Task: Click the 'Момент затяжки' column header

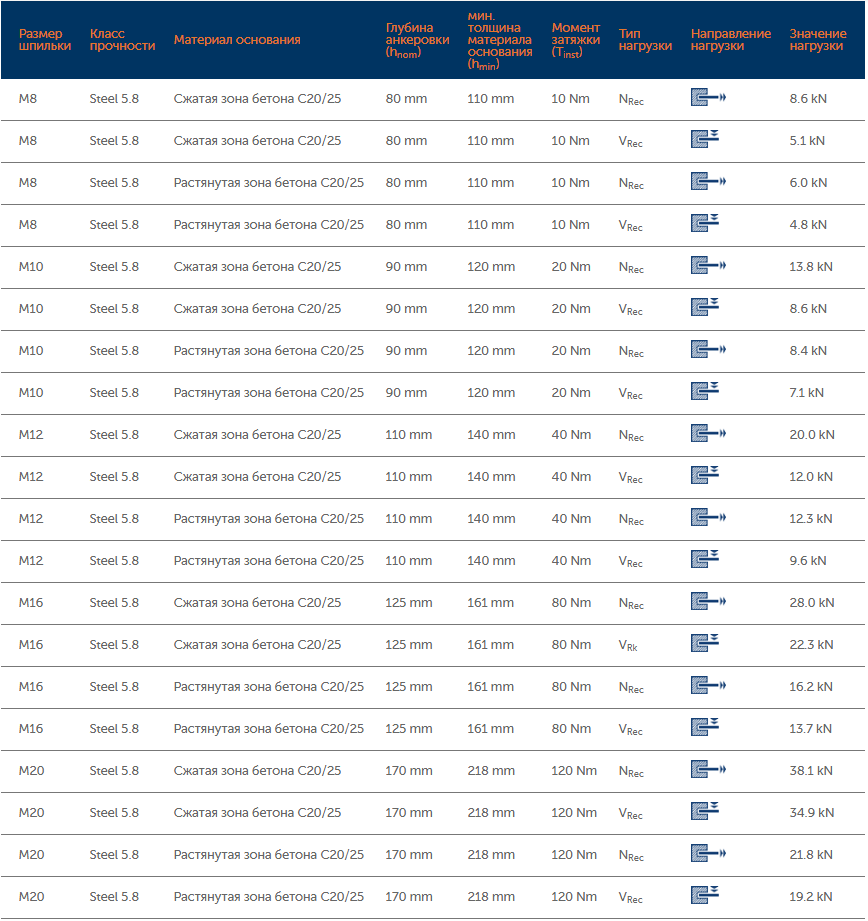Action: tap(576, 40)
